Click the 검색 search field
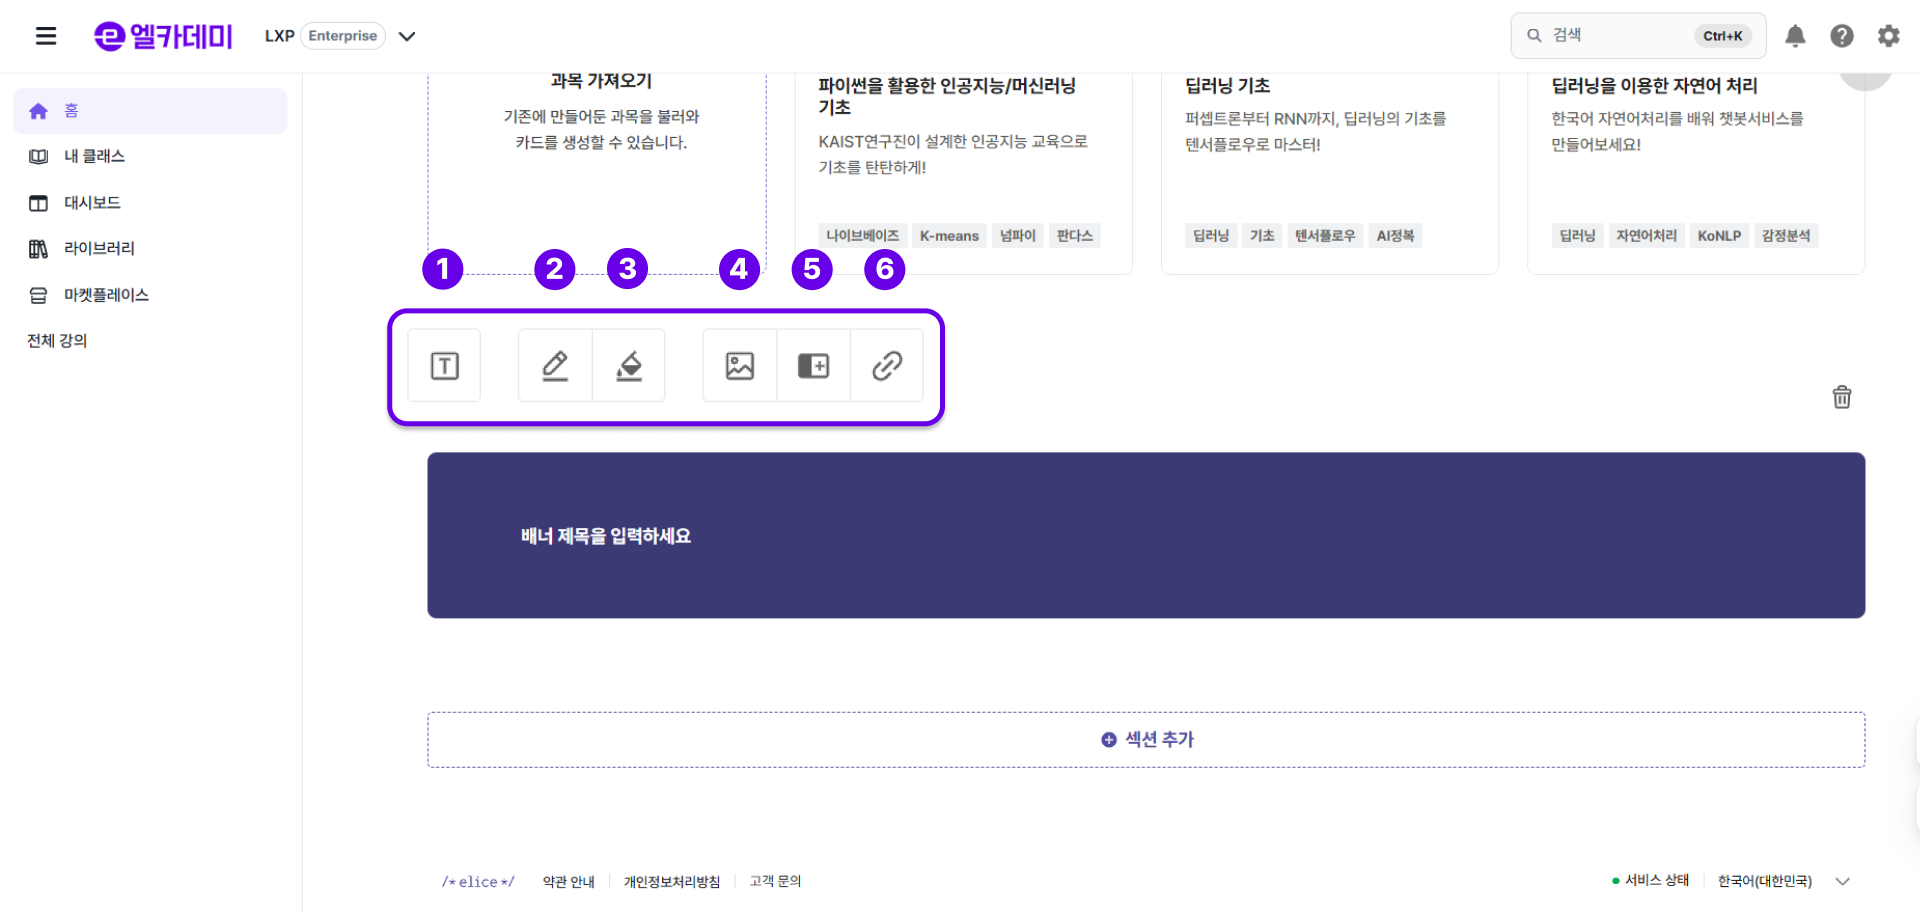This screenshot has height=912, width=1920. tap(1638, 36)
